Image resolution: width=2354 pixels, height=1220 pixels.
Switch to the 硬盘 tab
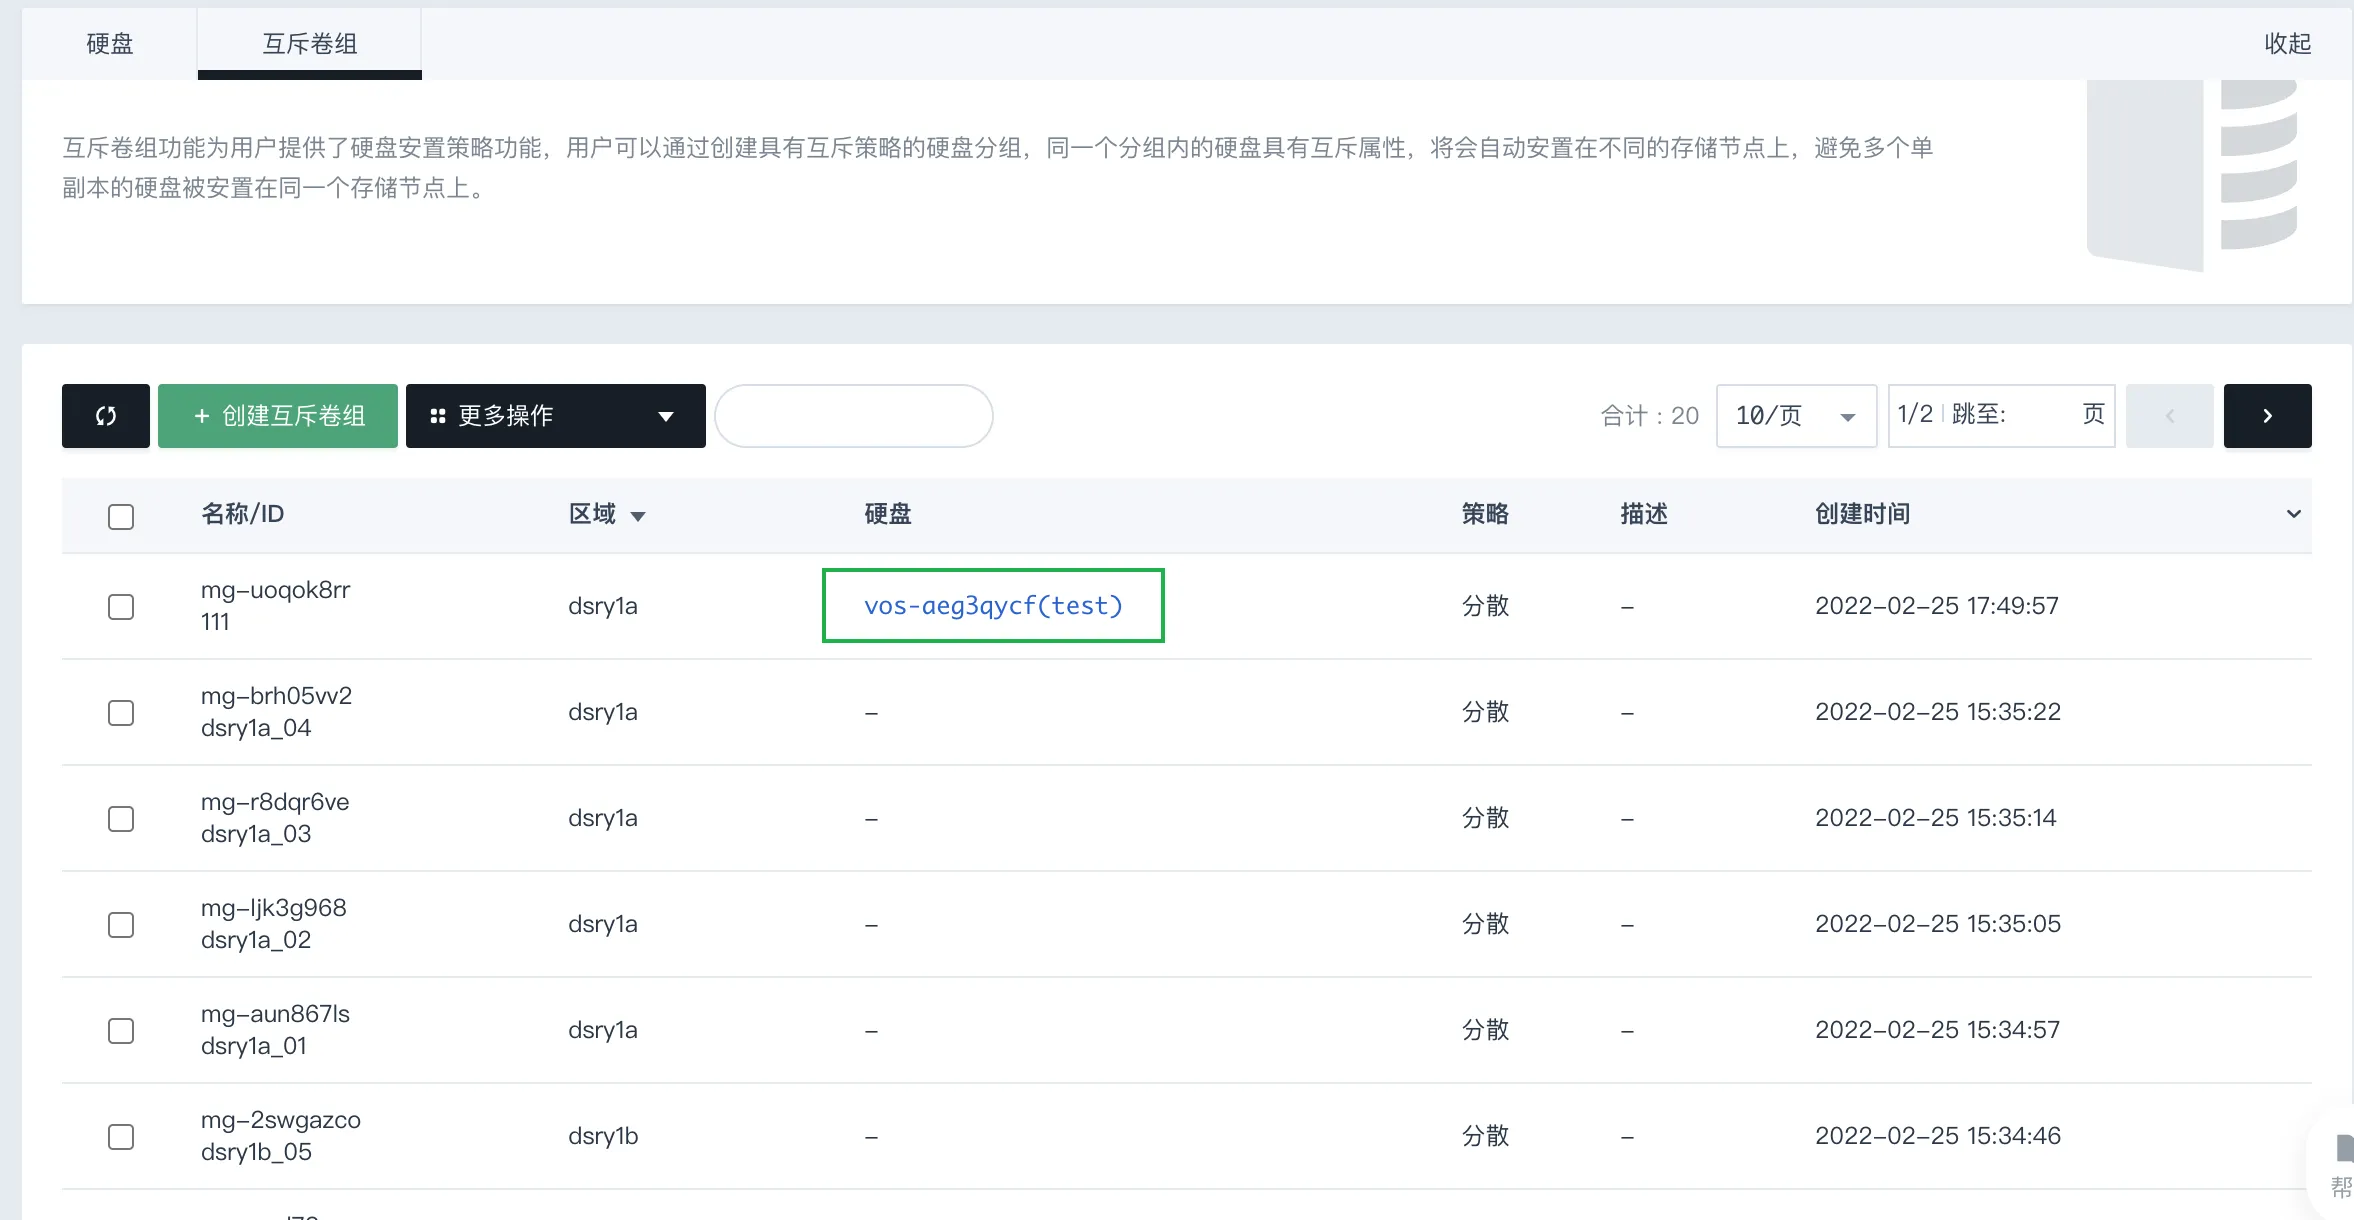(110, 44)
